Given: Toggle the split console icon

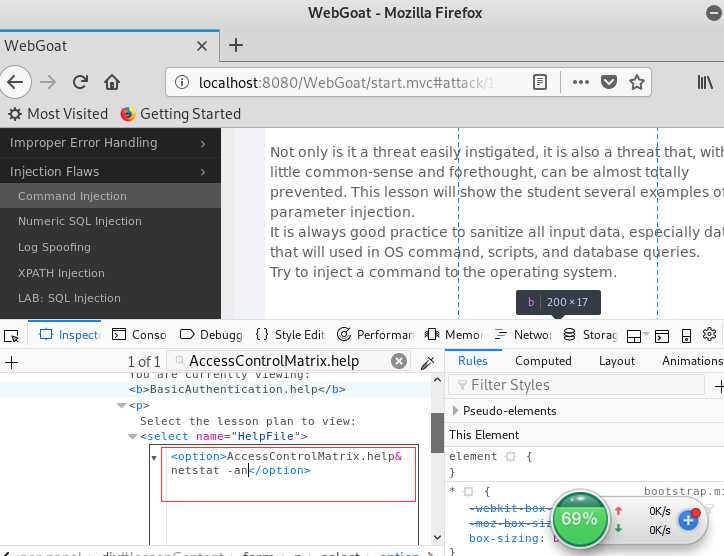Looking at the screenshot, I should coord(662,336).
